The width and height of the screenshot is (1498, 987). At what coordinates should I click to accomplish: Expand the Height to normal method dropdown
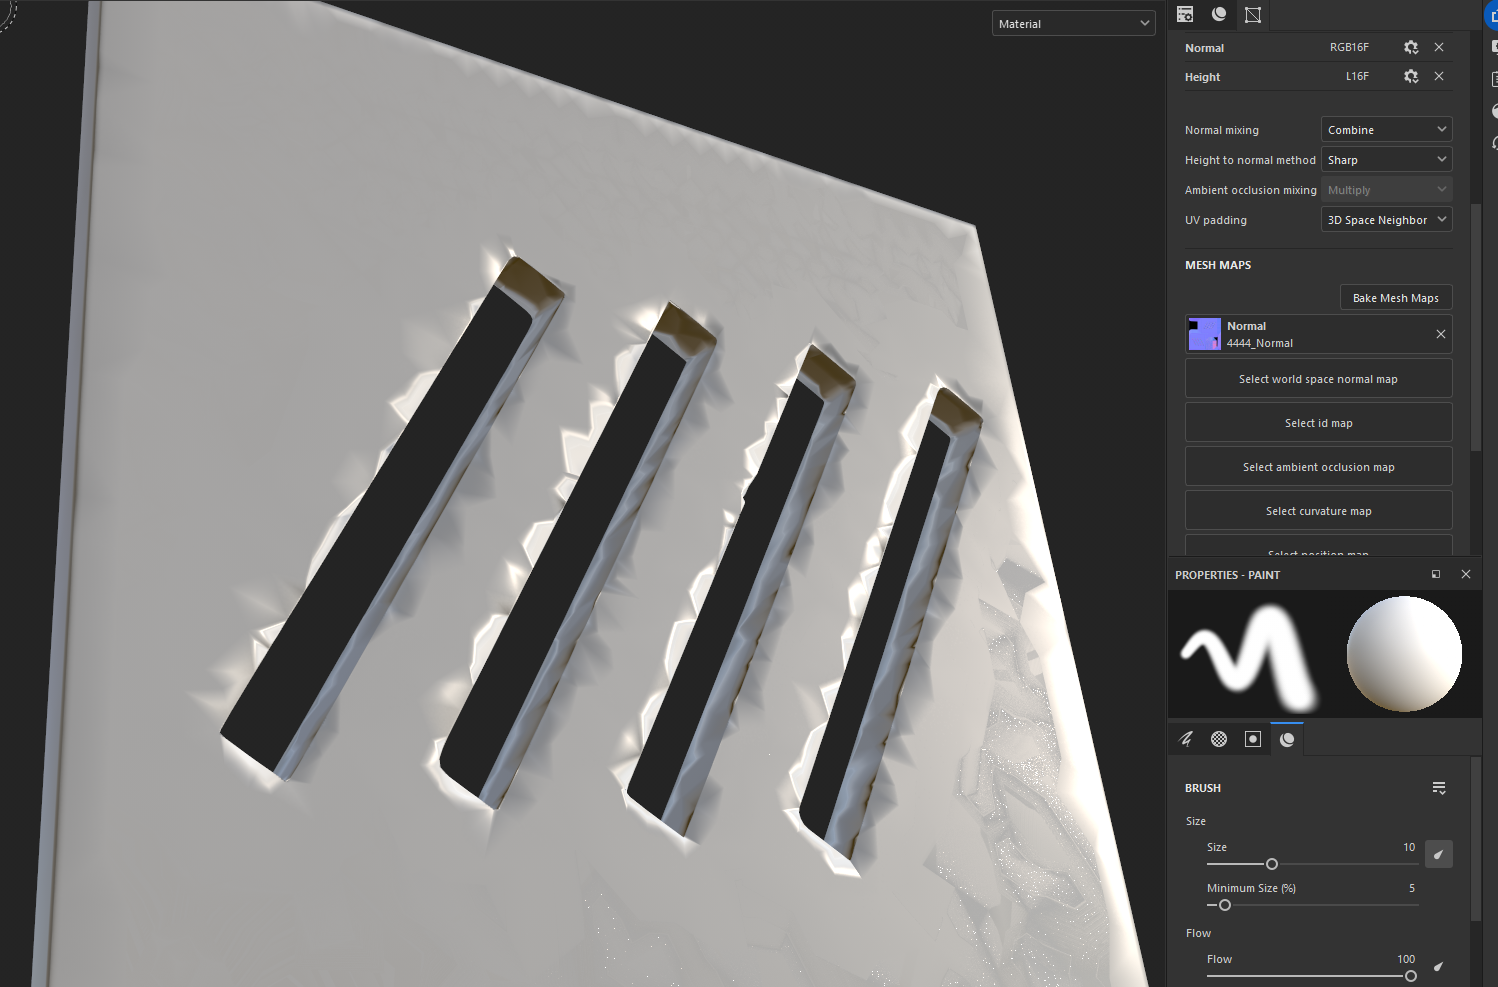[x=1386, y=160]
